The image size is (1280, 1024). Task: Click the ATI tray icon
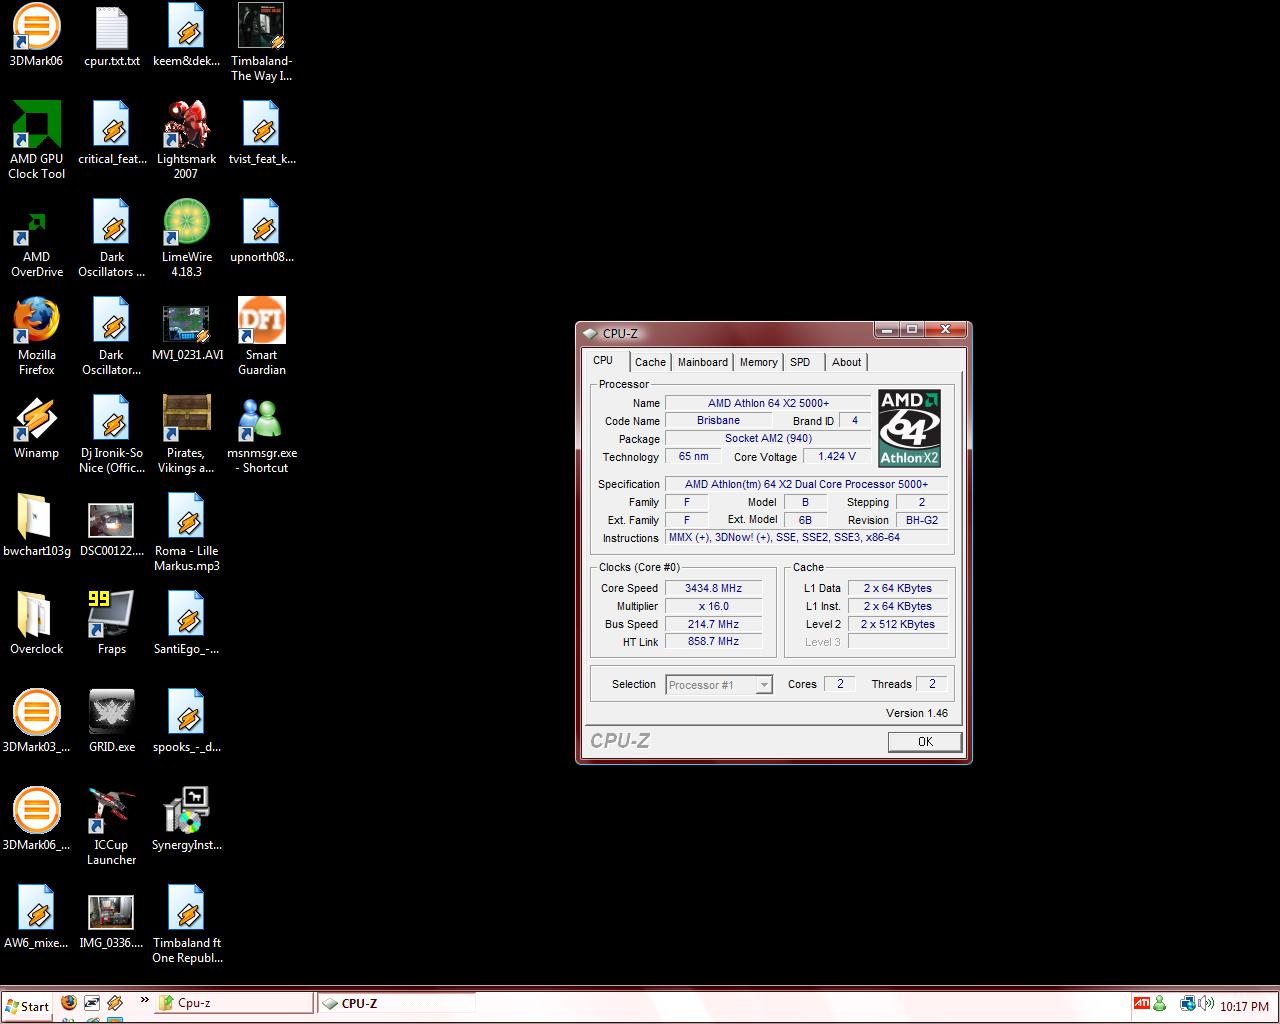click(1142, 1003)
